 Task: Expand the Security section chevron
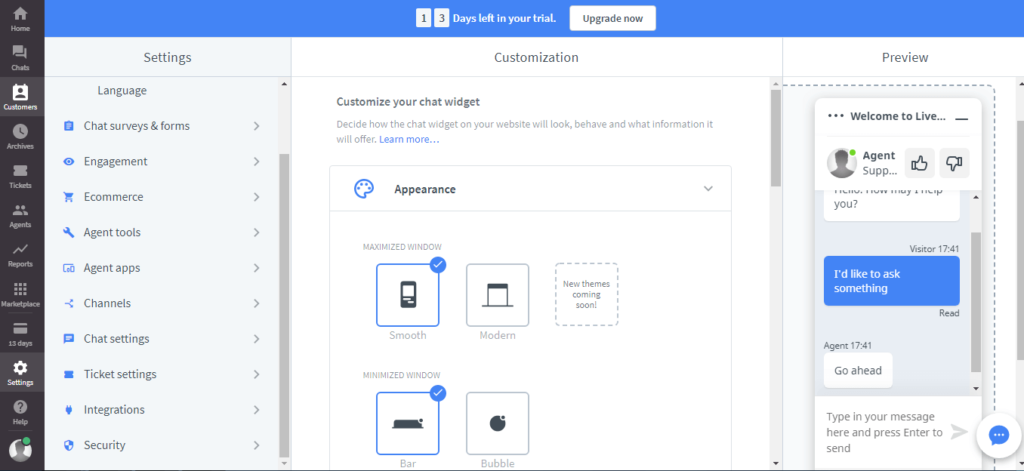[257, 445]
